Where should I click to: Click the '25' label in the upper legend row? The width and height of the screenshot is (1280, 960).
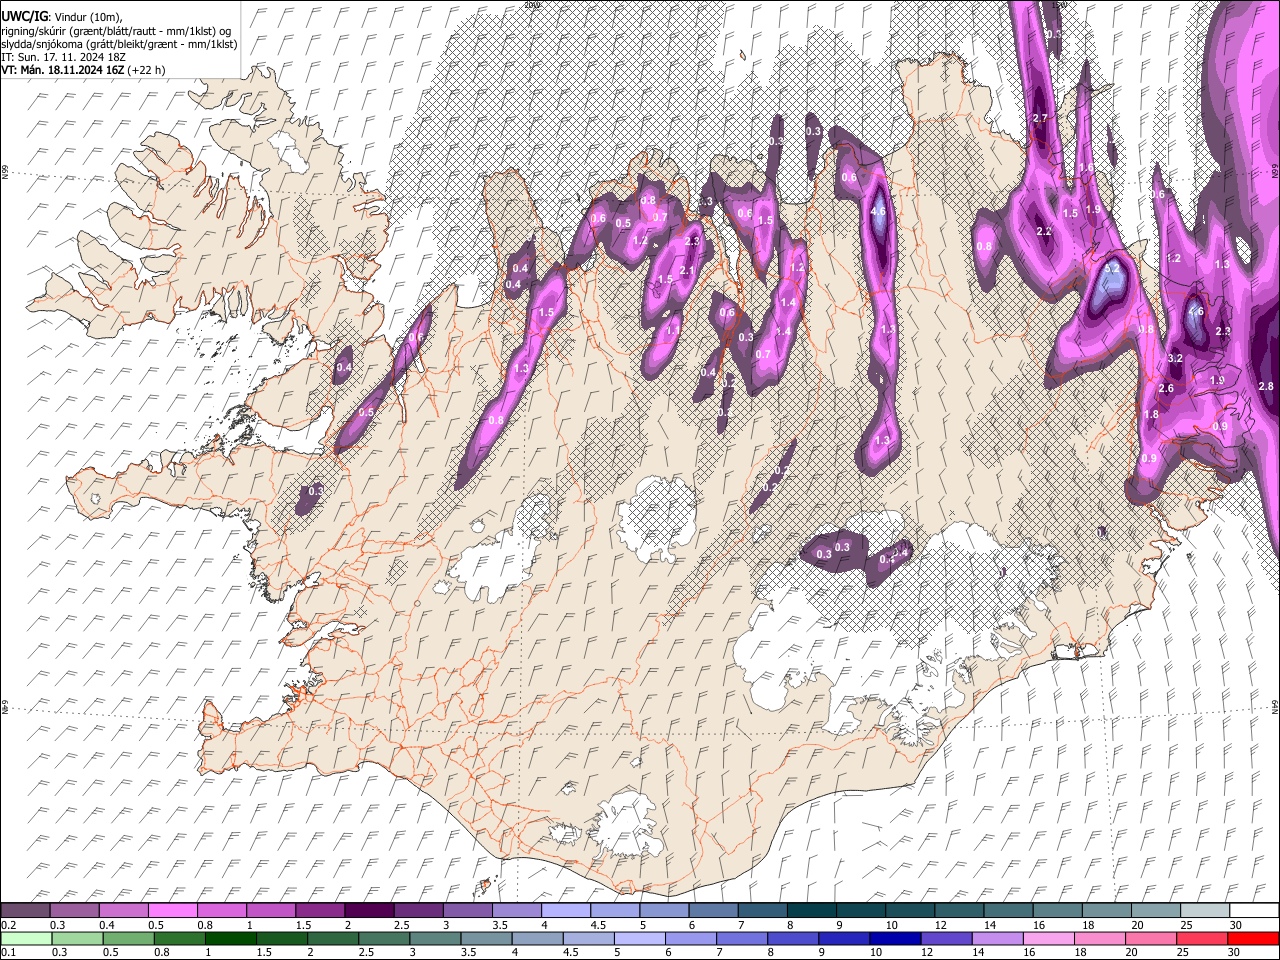(1185, 925)
